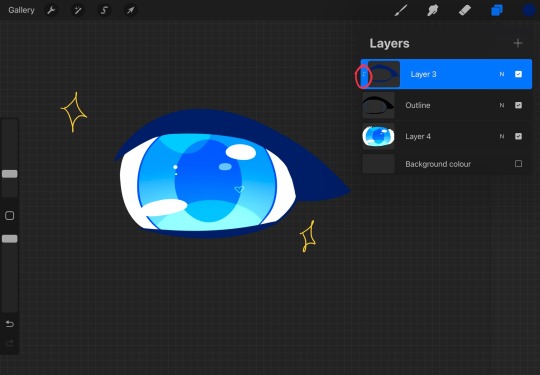Click Layer 3 thumbnail

[x=384, y=74]
